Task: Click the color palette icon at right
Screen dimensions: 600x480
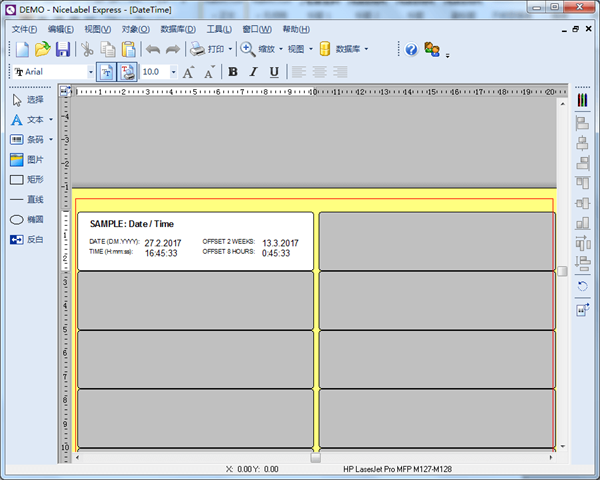Action: tap(582, 100)
